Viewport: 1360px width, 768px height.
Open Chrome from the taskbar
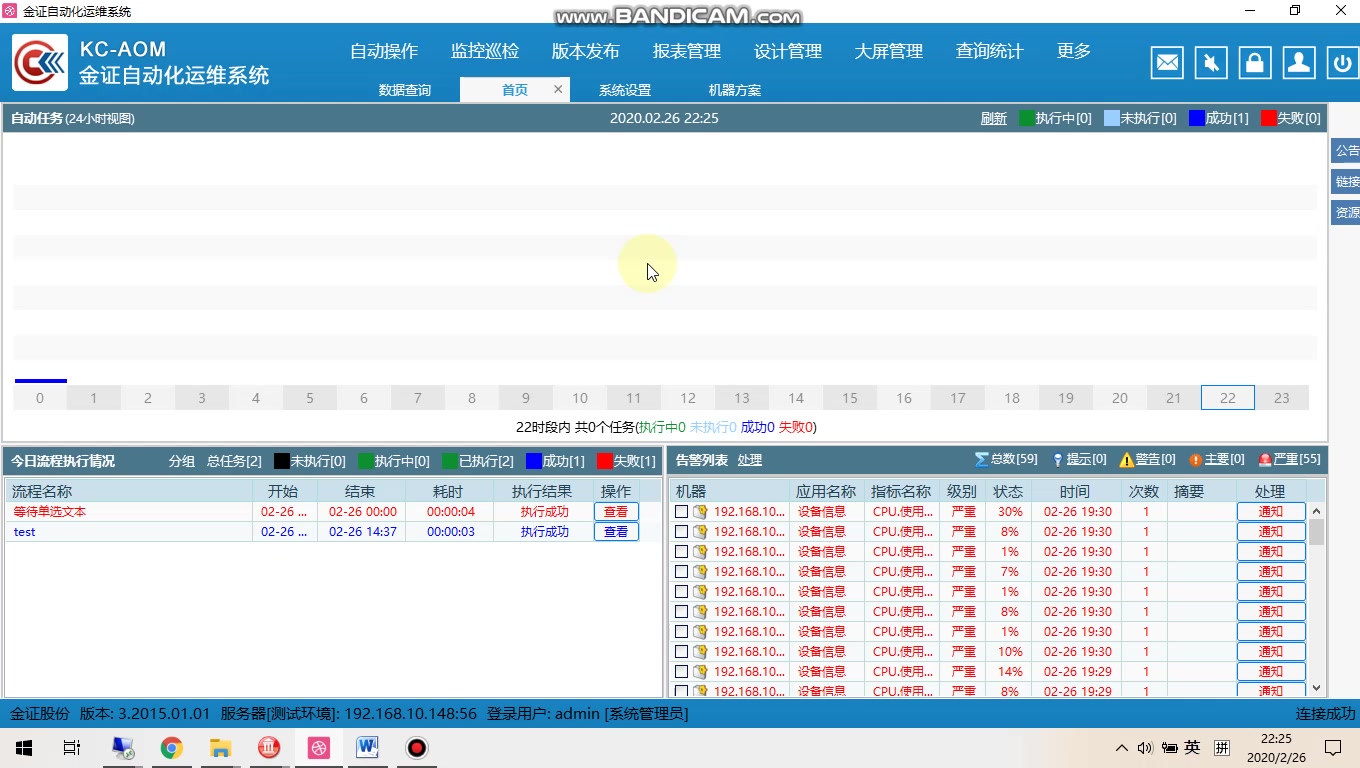(170, 747)
